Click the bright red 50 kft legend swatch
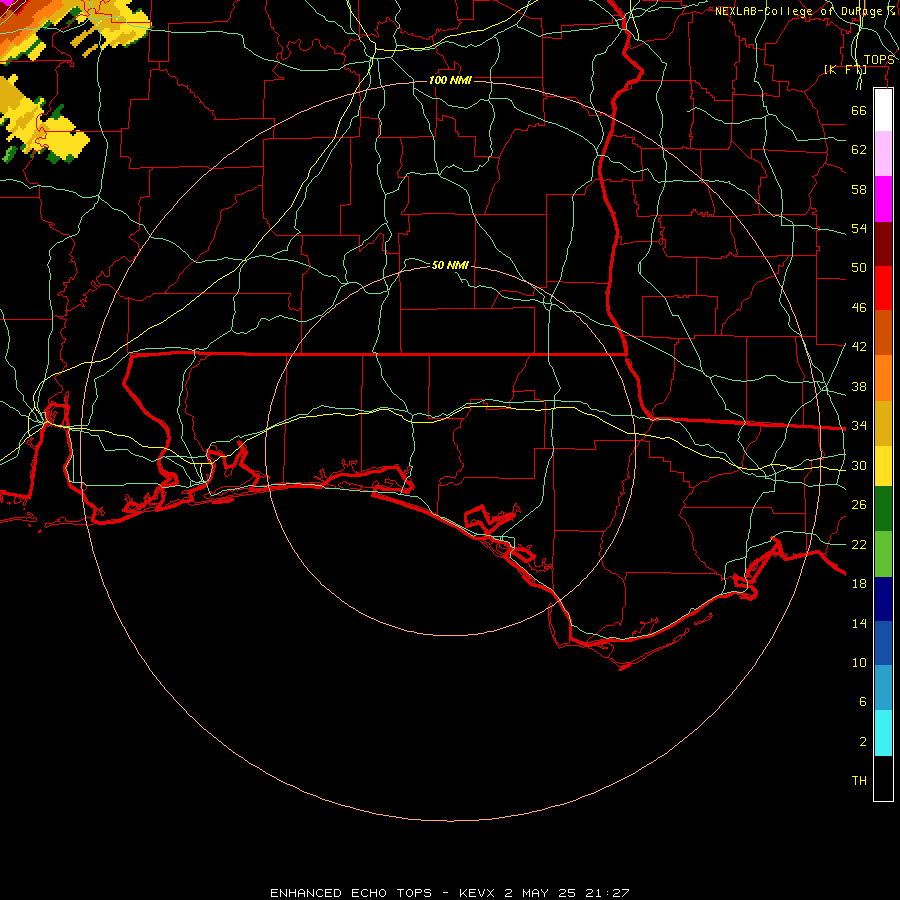The height and width of the screenshot is (900, 900). tap(883, 288)
